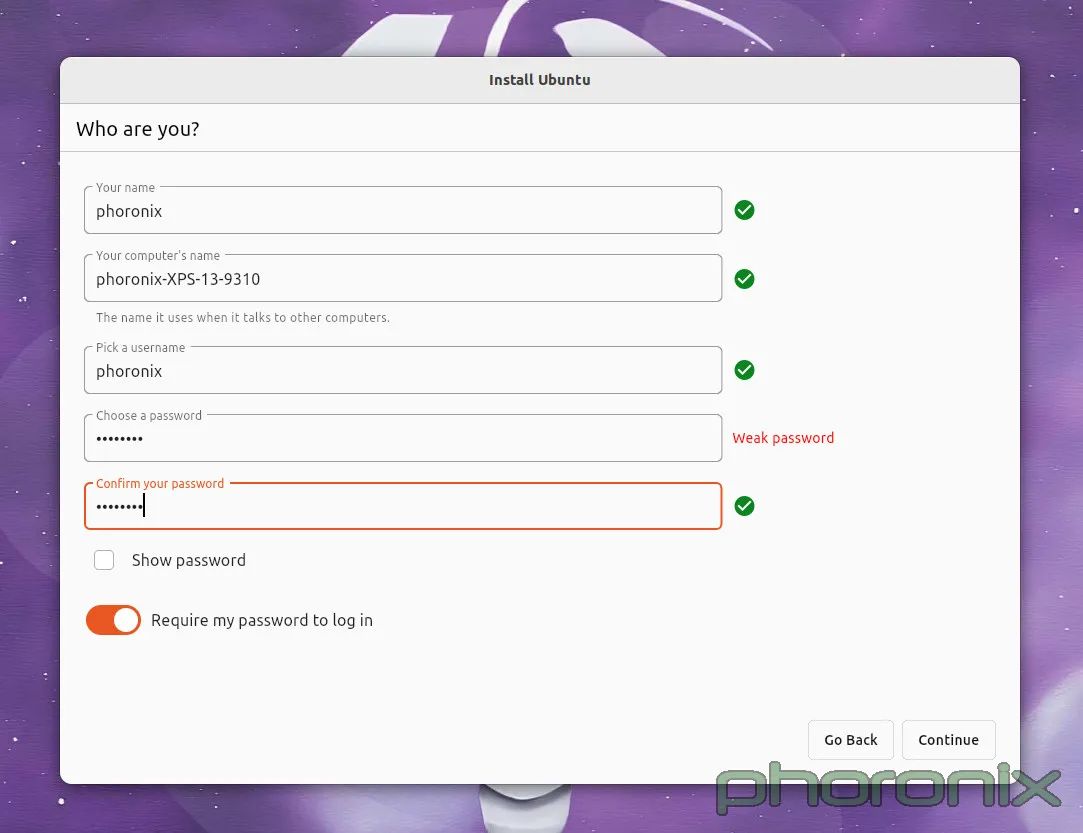The width and height of the screenshot is (1083, 833).
Task: Click the Weak password warning text
Action: click(783, 438)
